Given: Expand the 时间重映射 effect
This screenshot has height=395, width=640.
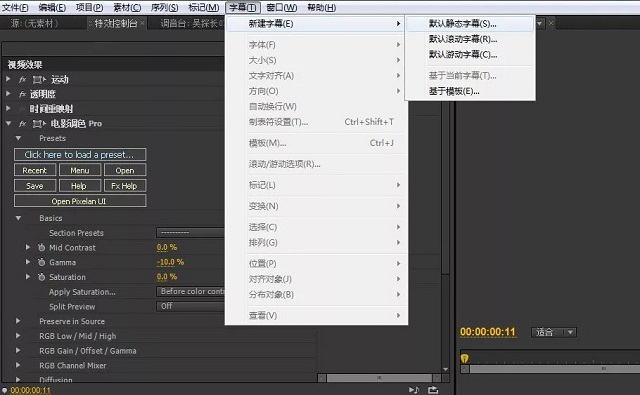Looking at the screenshot, I should click(x=8, y=108).
